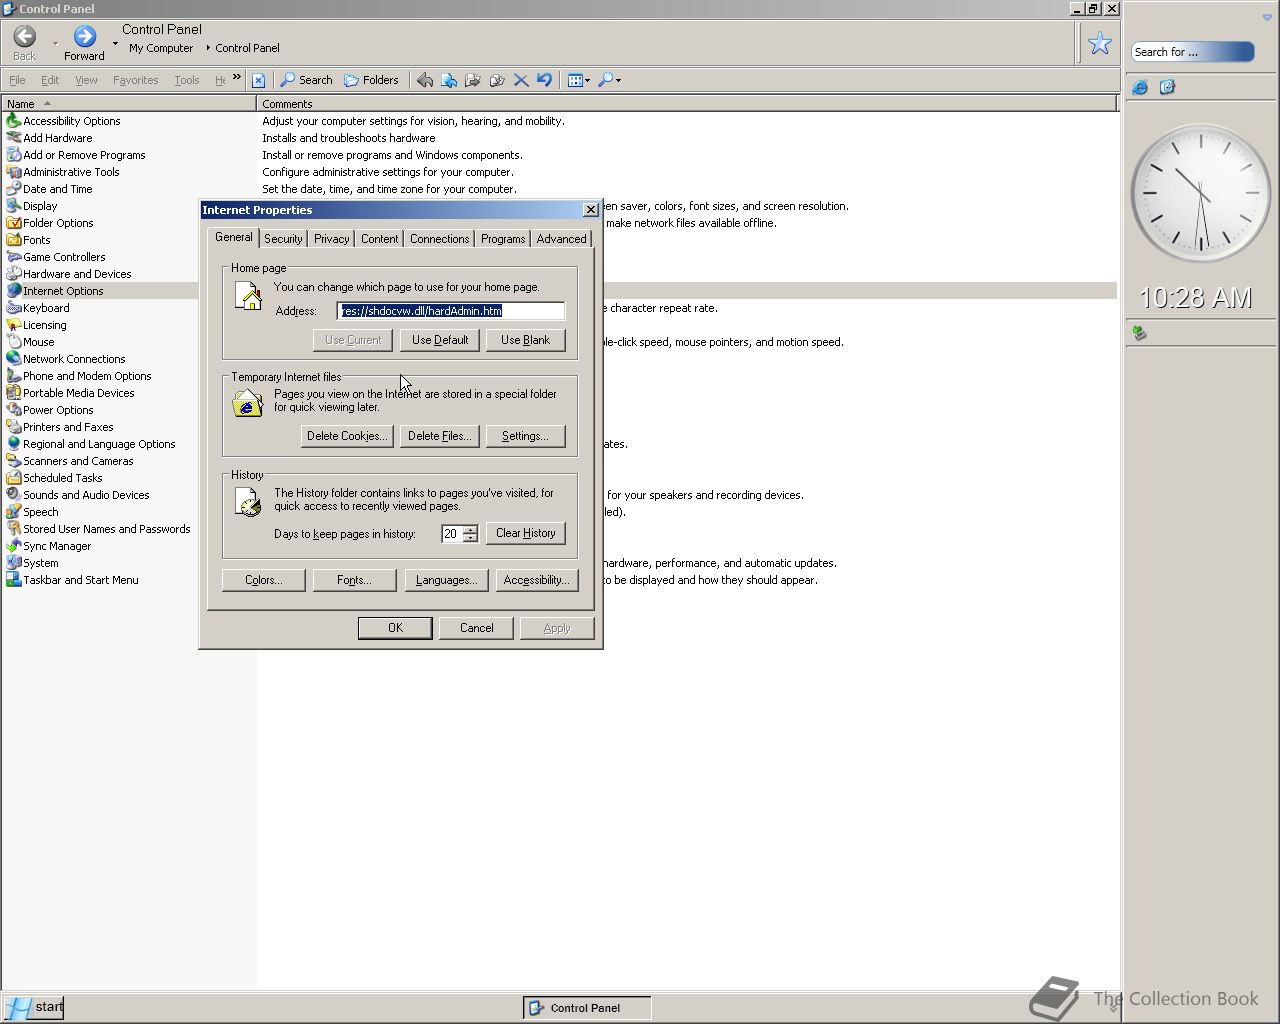Open the Back history dropdown arrow
Image resolution: width=1280 pixels, height=1024 pixels.
[x=55, y=43]
